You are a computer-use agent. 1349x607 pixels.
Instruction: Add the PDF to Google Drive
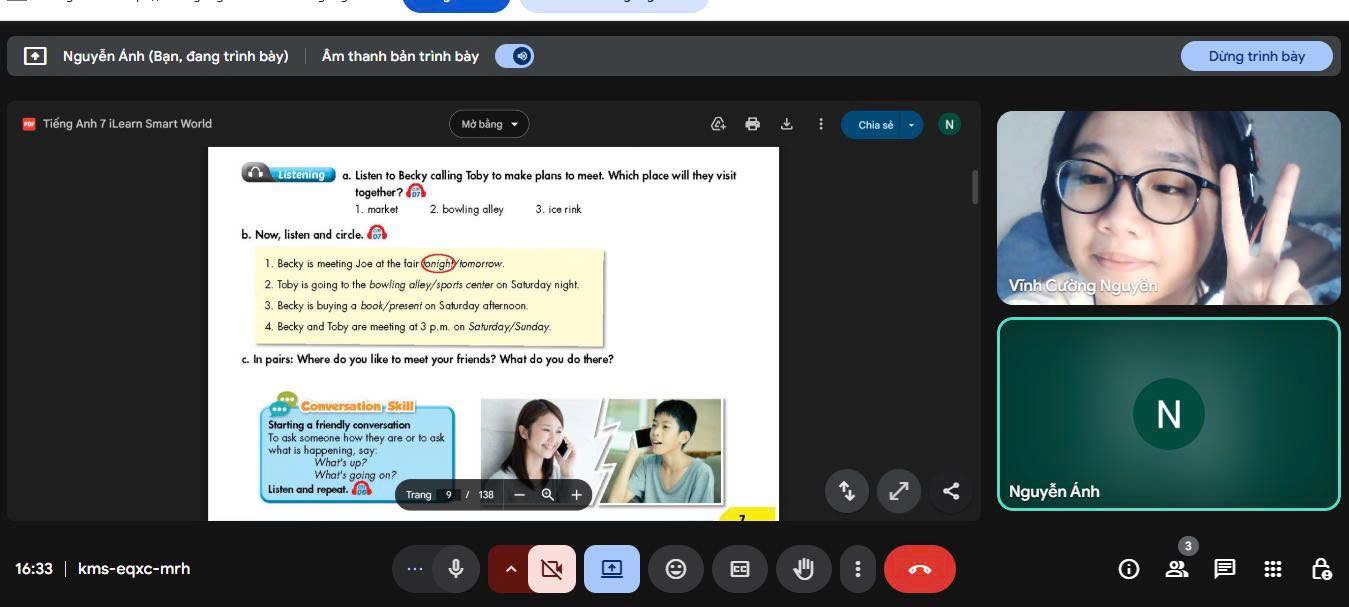click(718, 124)
